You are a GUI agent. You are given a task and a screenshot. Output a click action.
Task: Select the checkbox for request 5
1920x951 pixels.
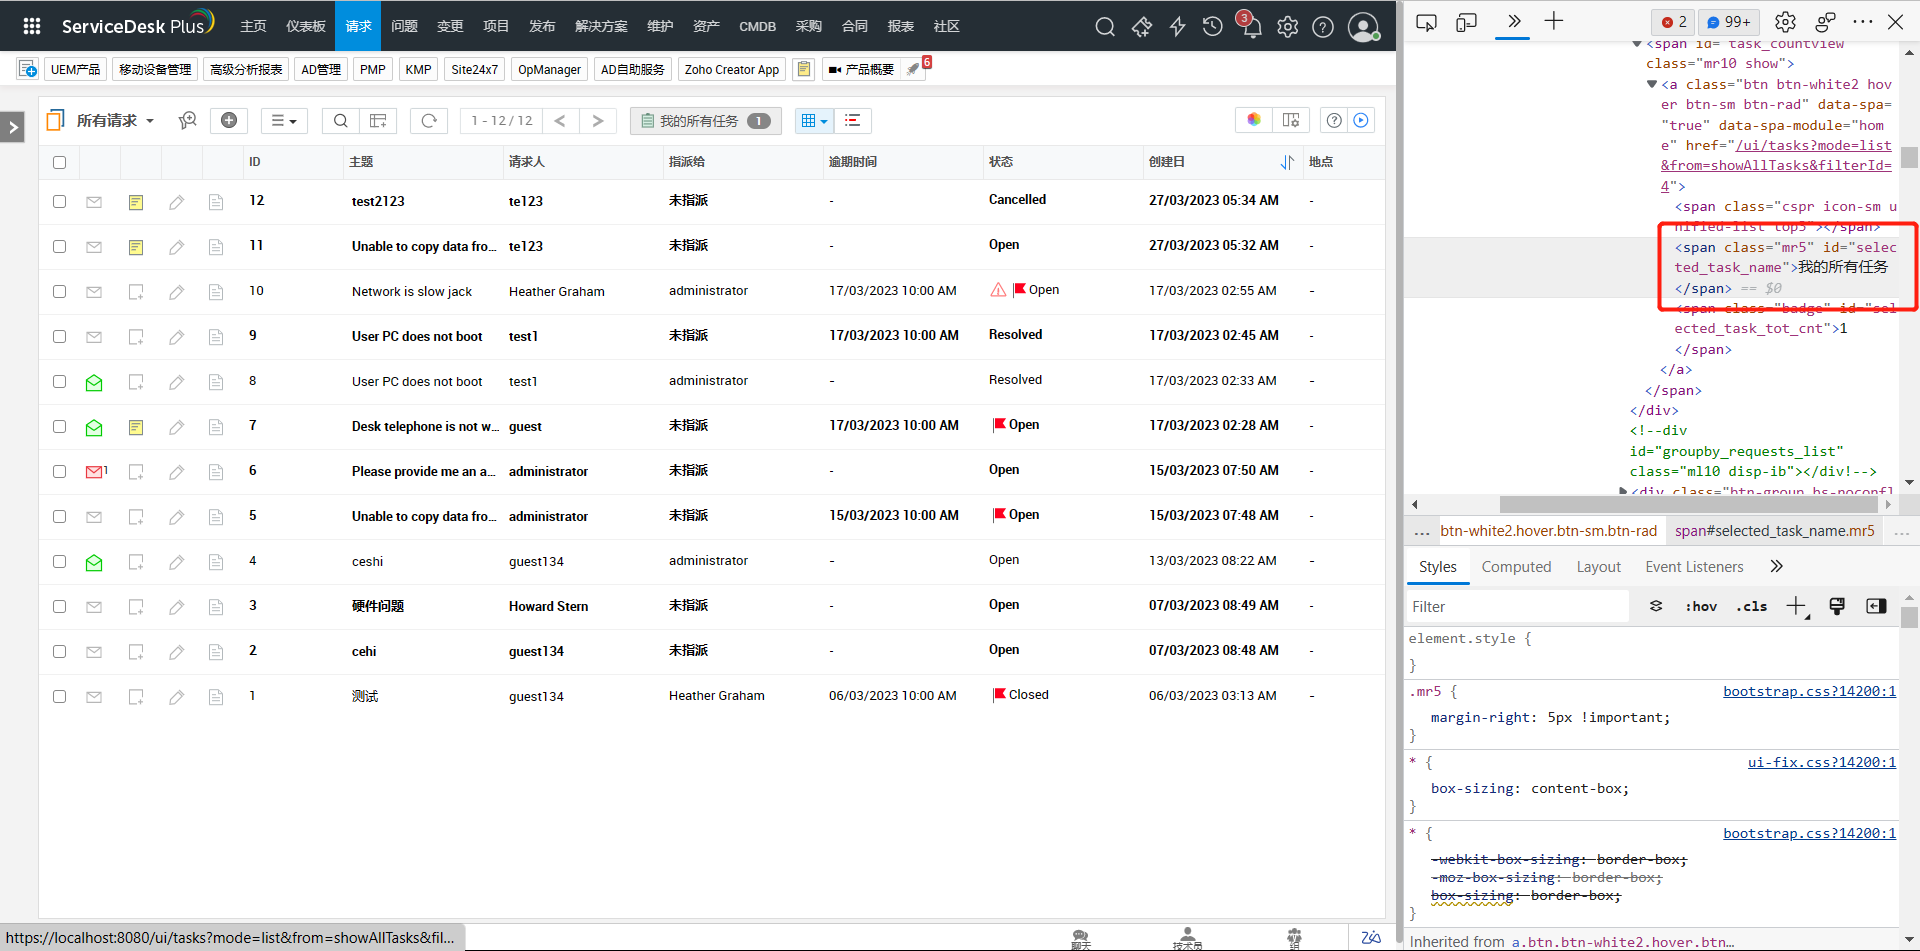pyautogui.click(x=60, y=517)
